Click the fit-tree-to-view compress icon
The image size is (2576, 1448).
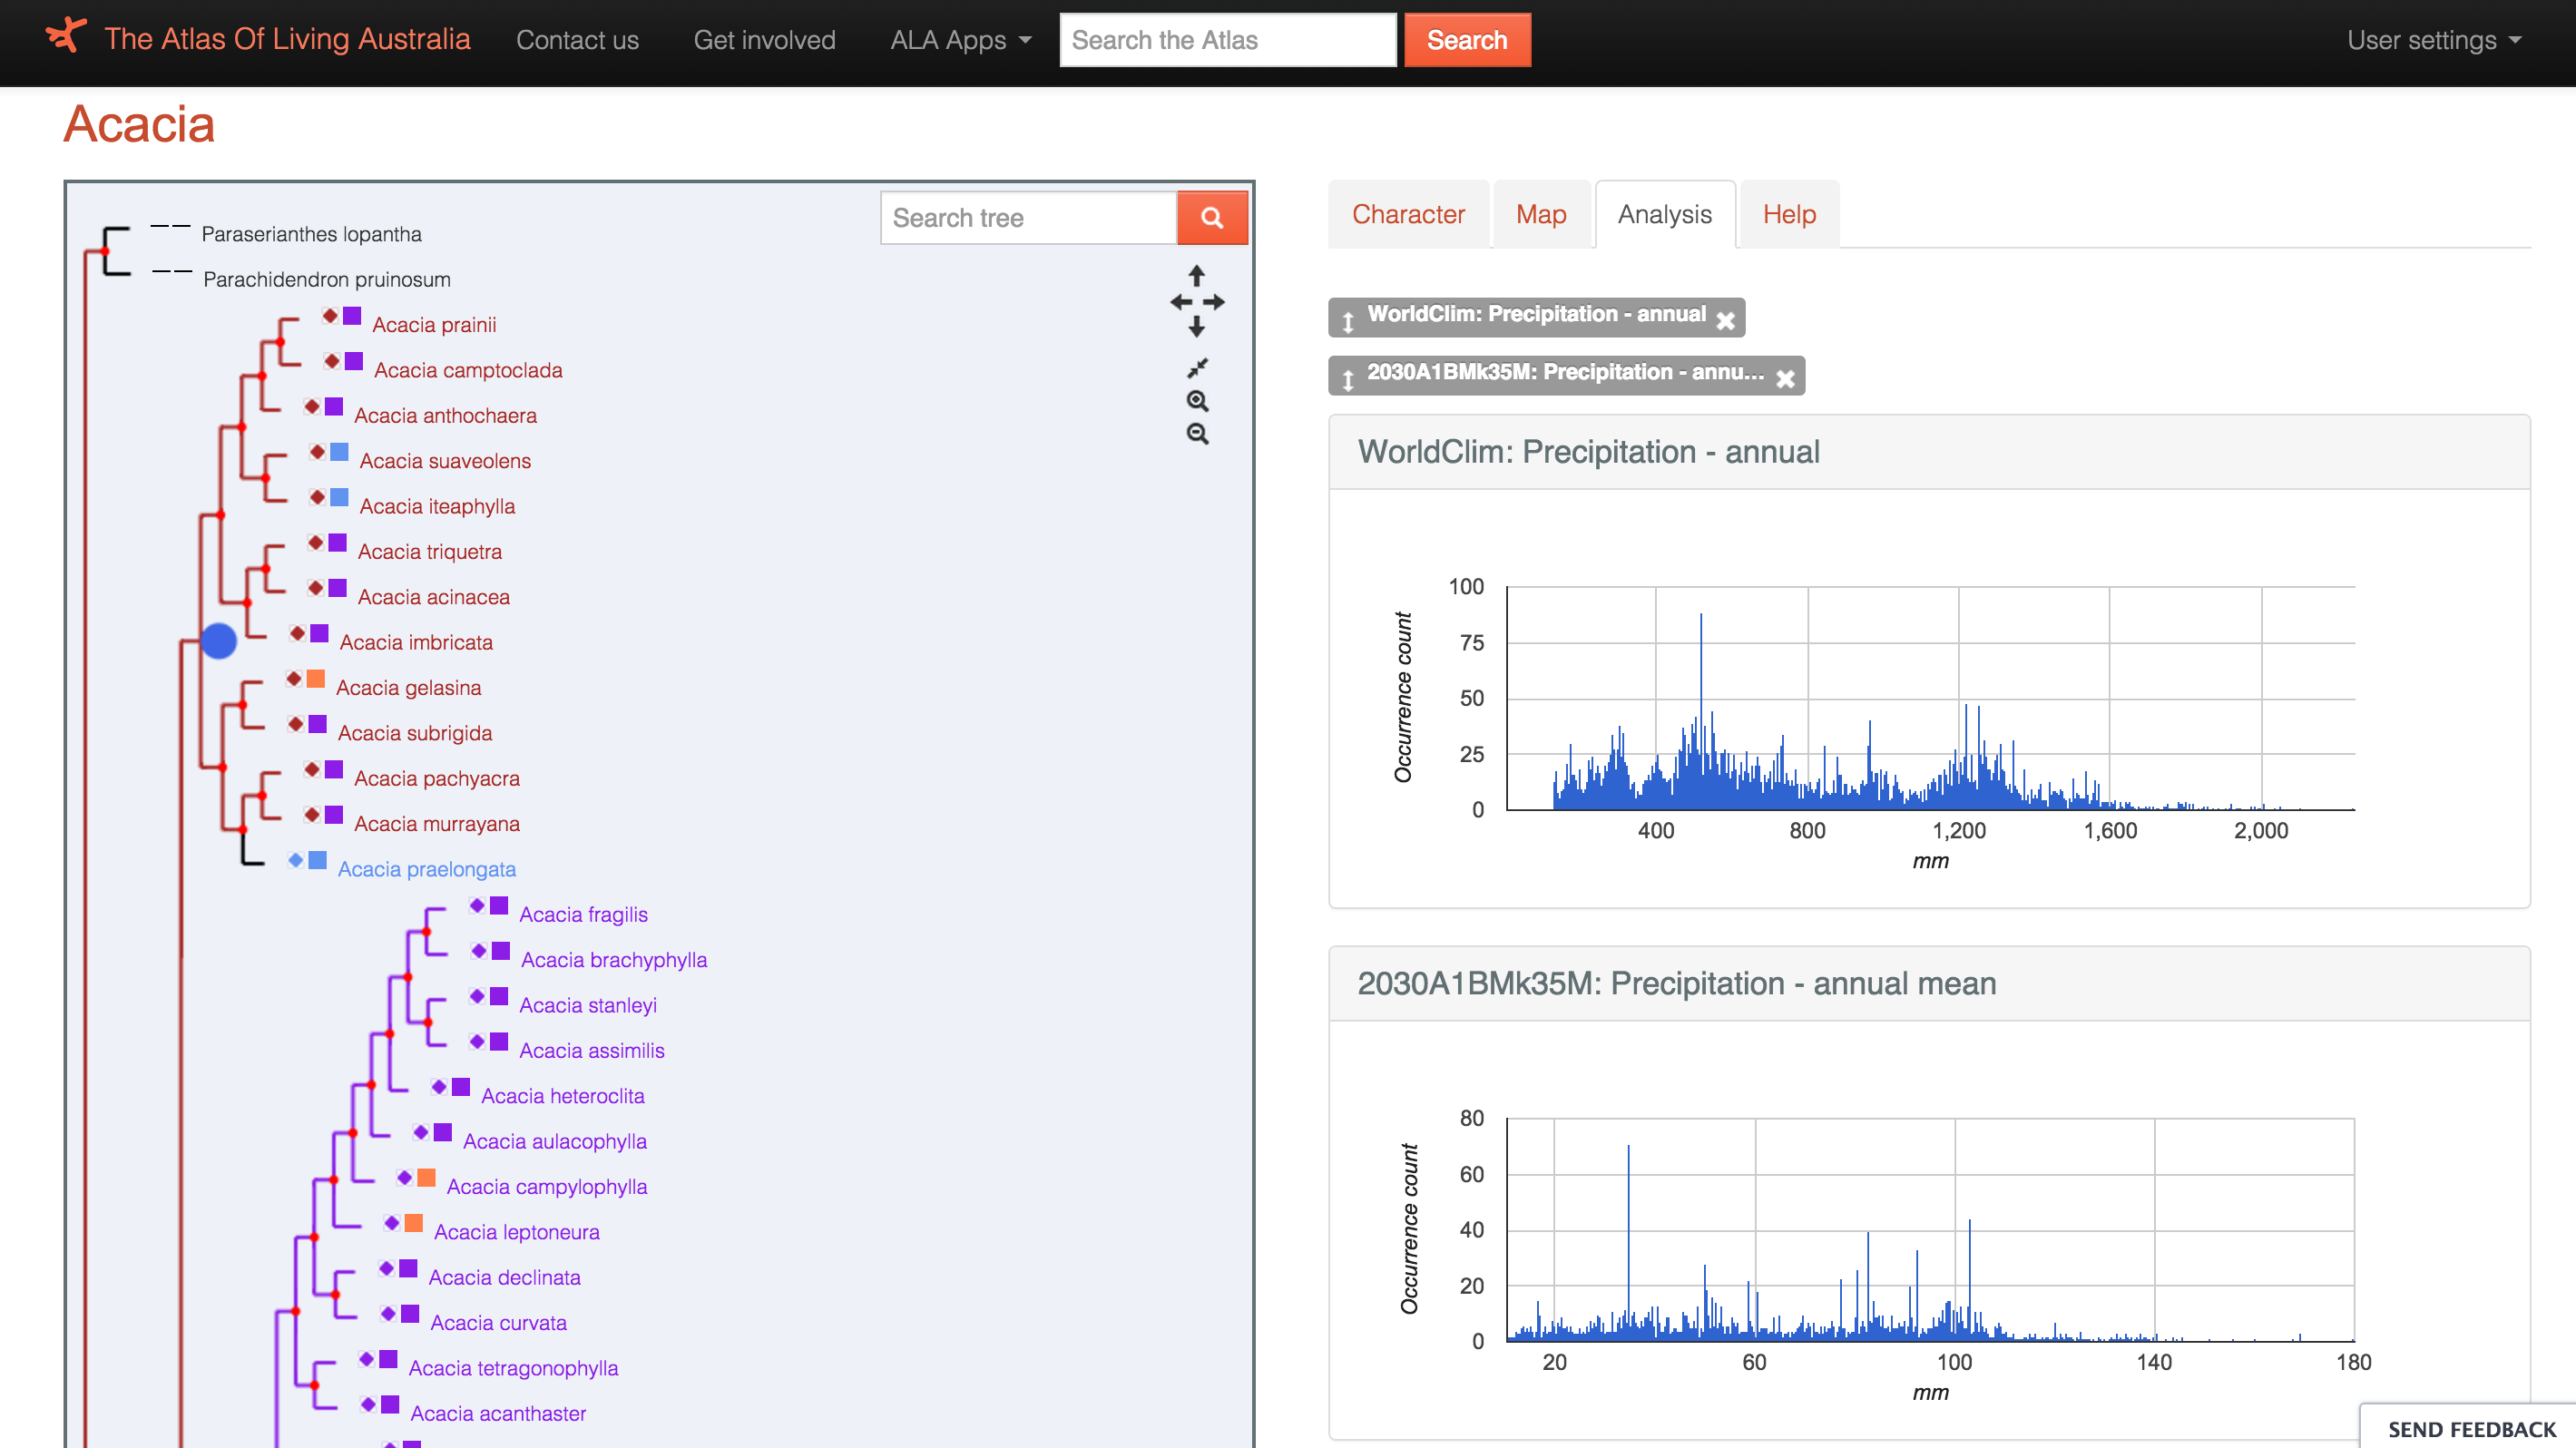1197,368
